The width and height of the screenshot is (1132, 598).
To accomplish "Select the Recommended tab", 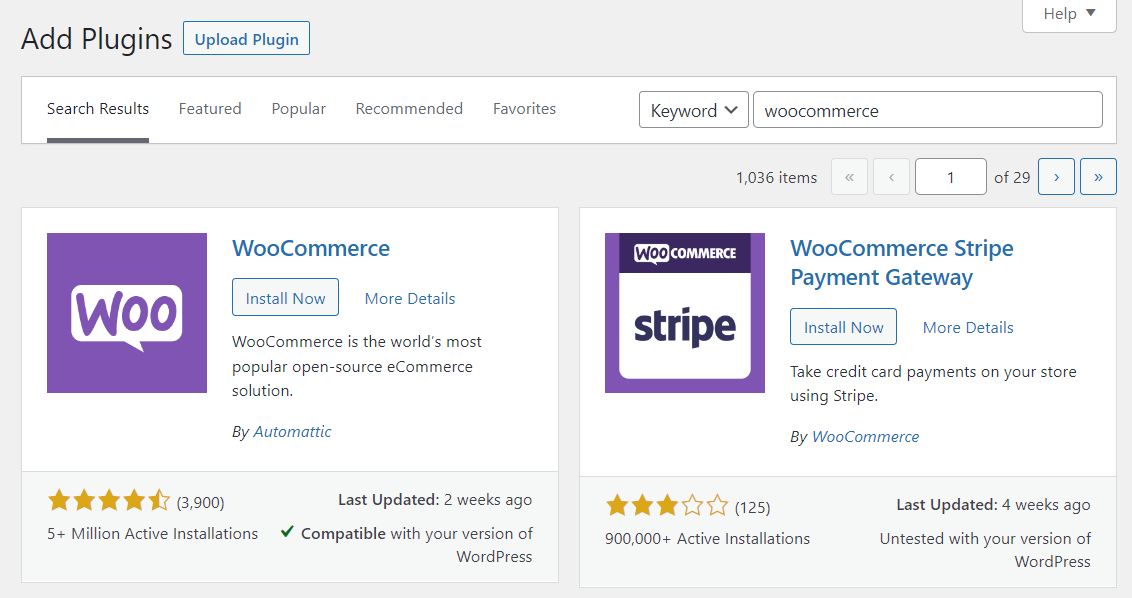I will [x=409, y=108].
